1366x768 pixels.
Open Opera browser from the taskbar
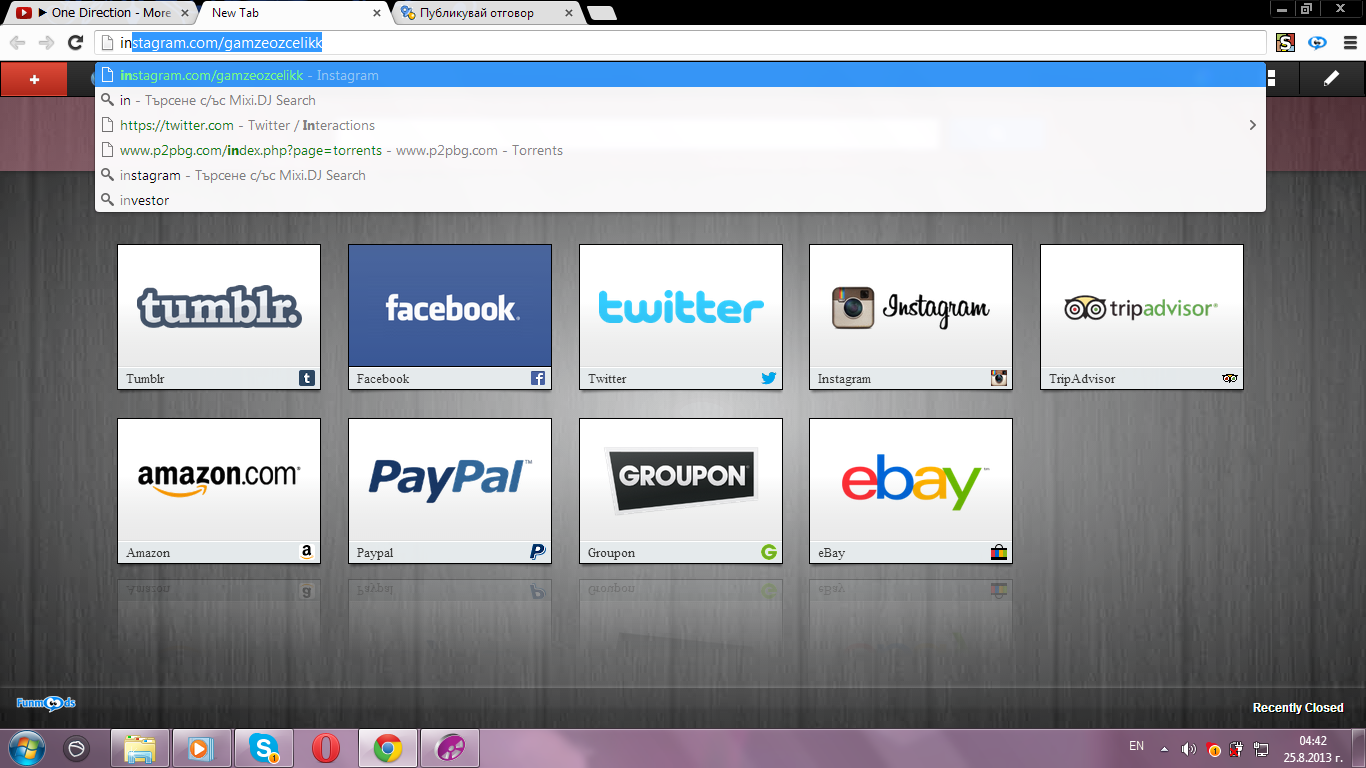[326, 748]
